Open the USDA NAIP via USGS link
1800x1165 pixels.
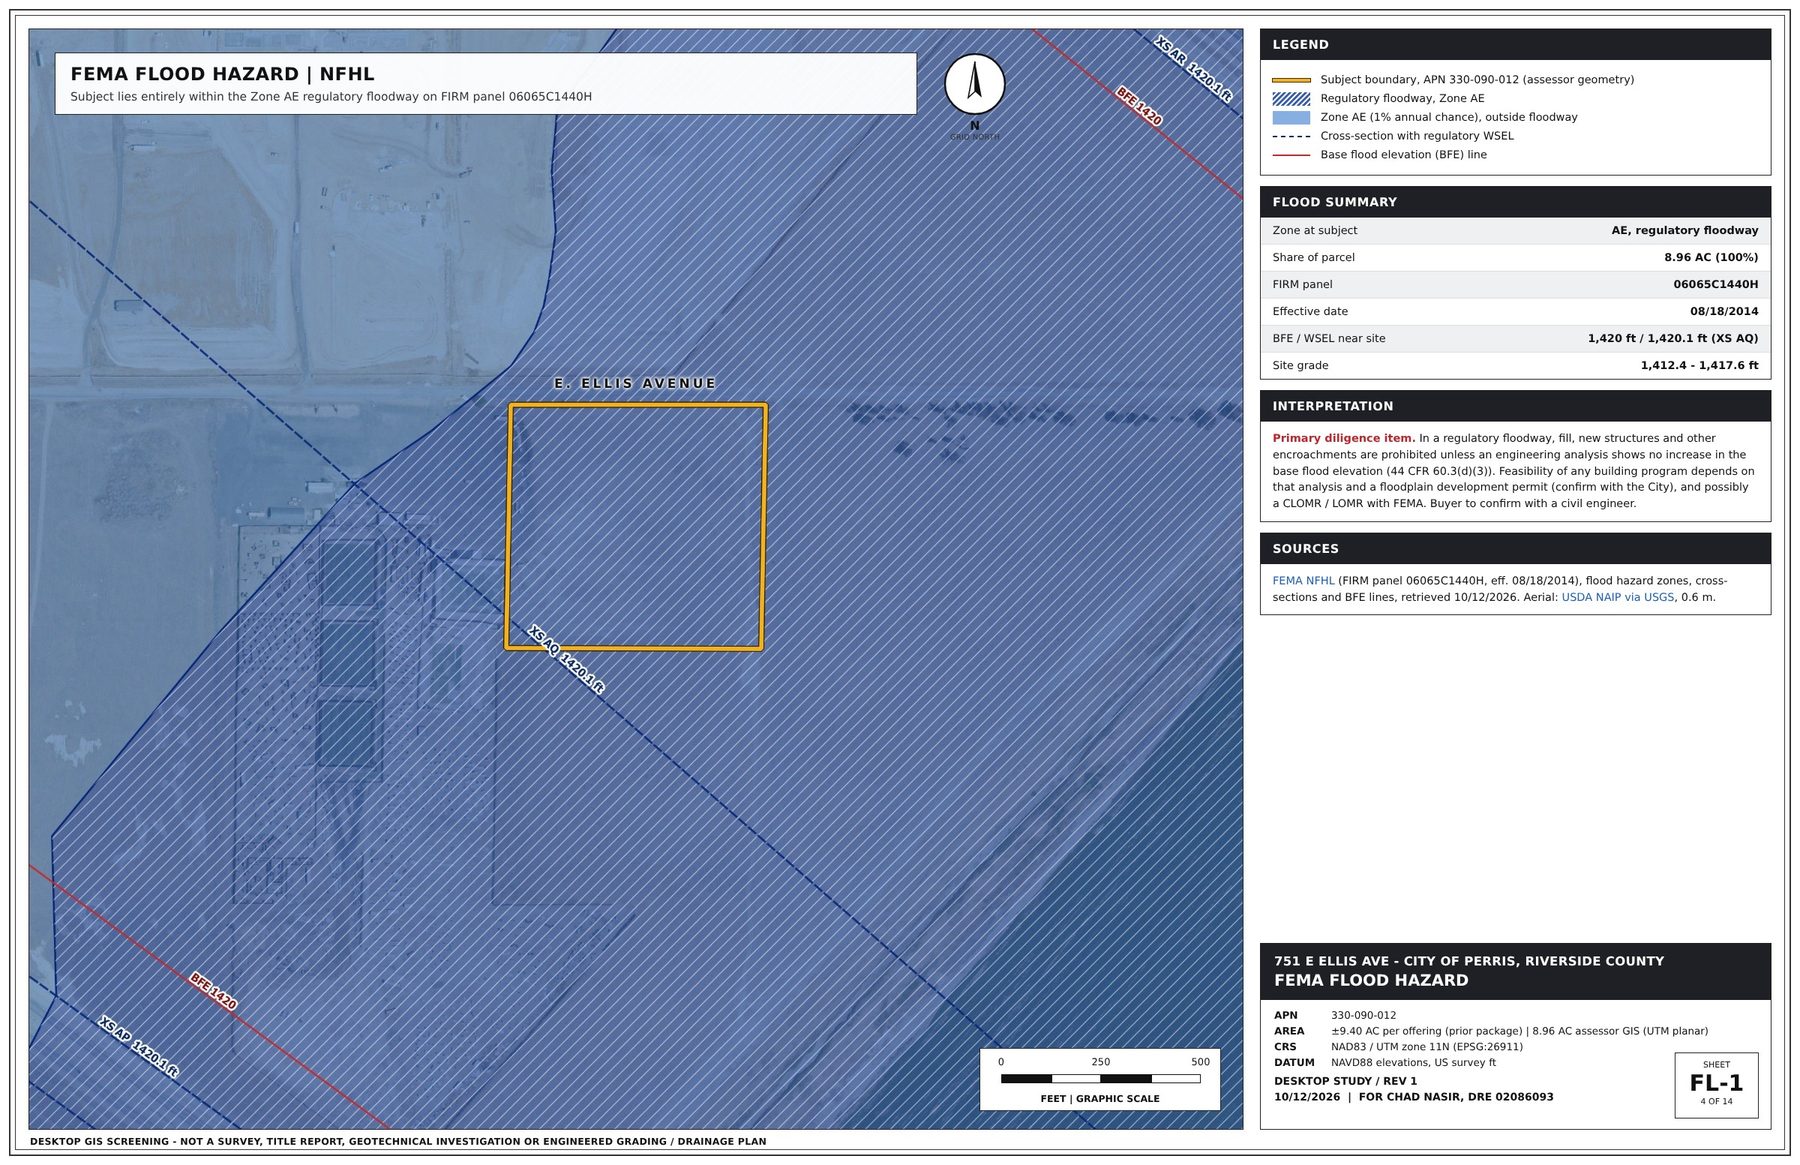(1617, 597)
